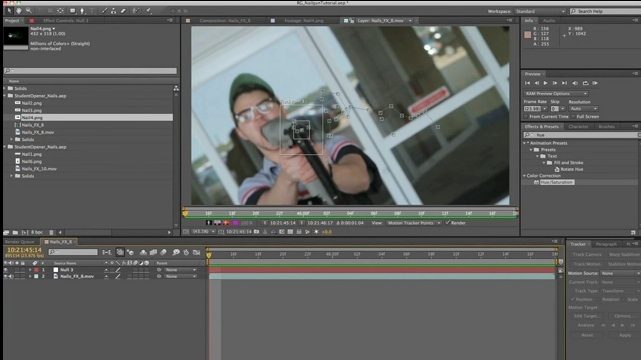Screen dimensions: 641x360
Task: Select Nails_FX_10.mov in Project panel
Action: click(x=39, y=169)
